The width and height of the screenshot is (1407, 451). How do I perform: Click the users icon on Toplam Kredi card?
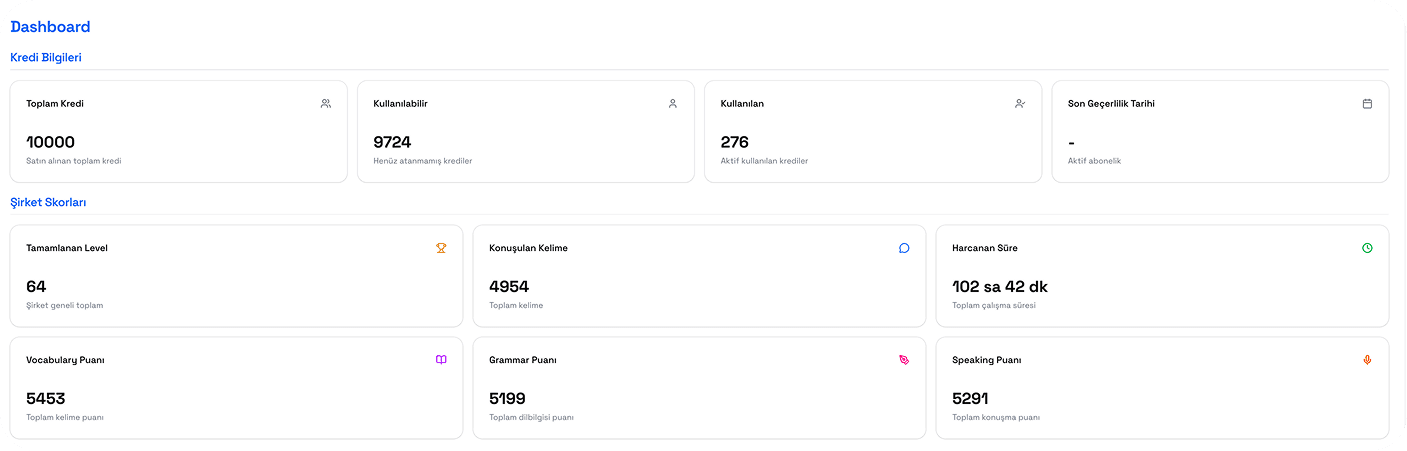[326, 103]
